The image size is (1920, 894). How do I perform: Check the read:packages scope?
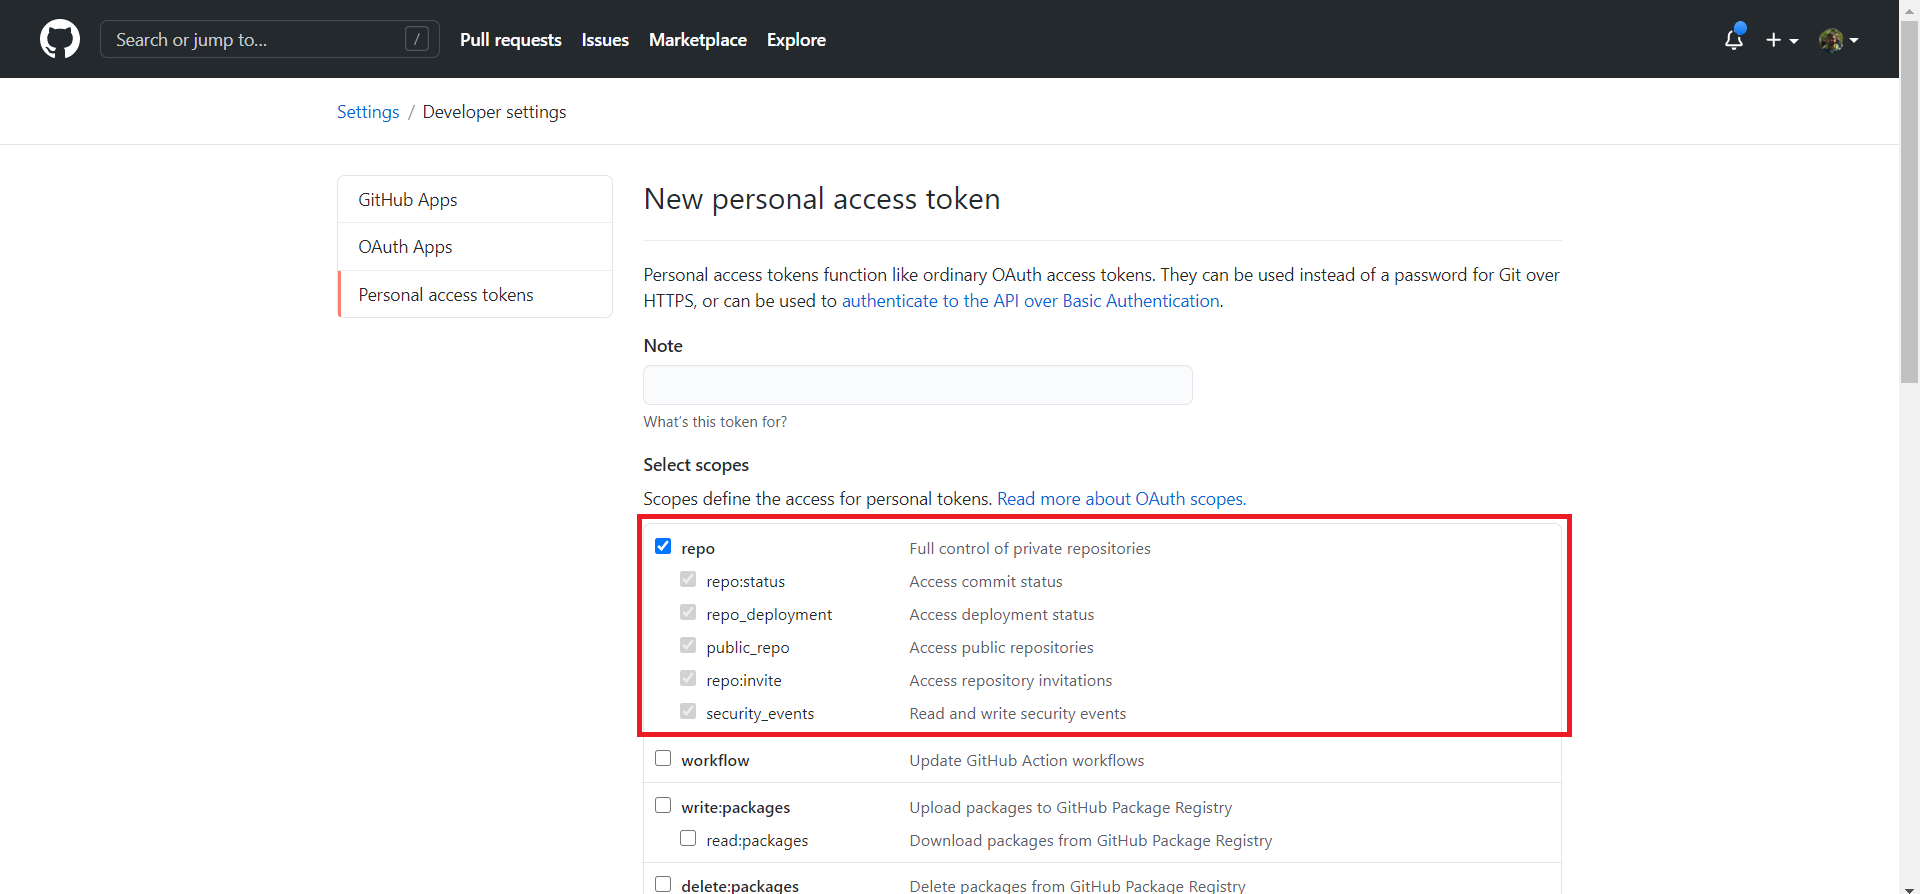coord(688,838)
